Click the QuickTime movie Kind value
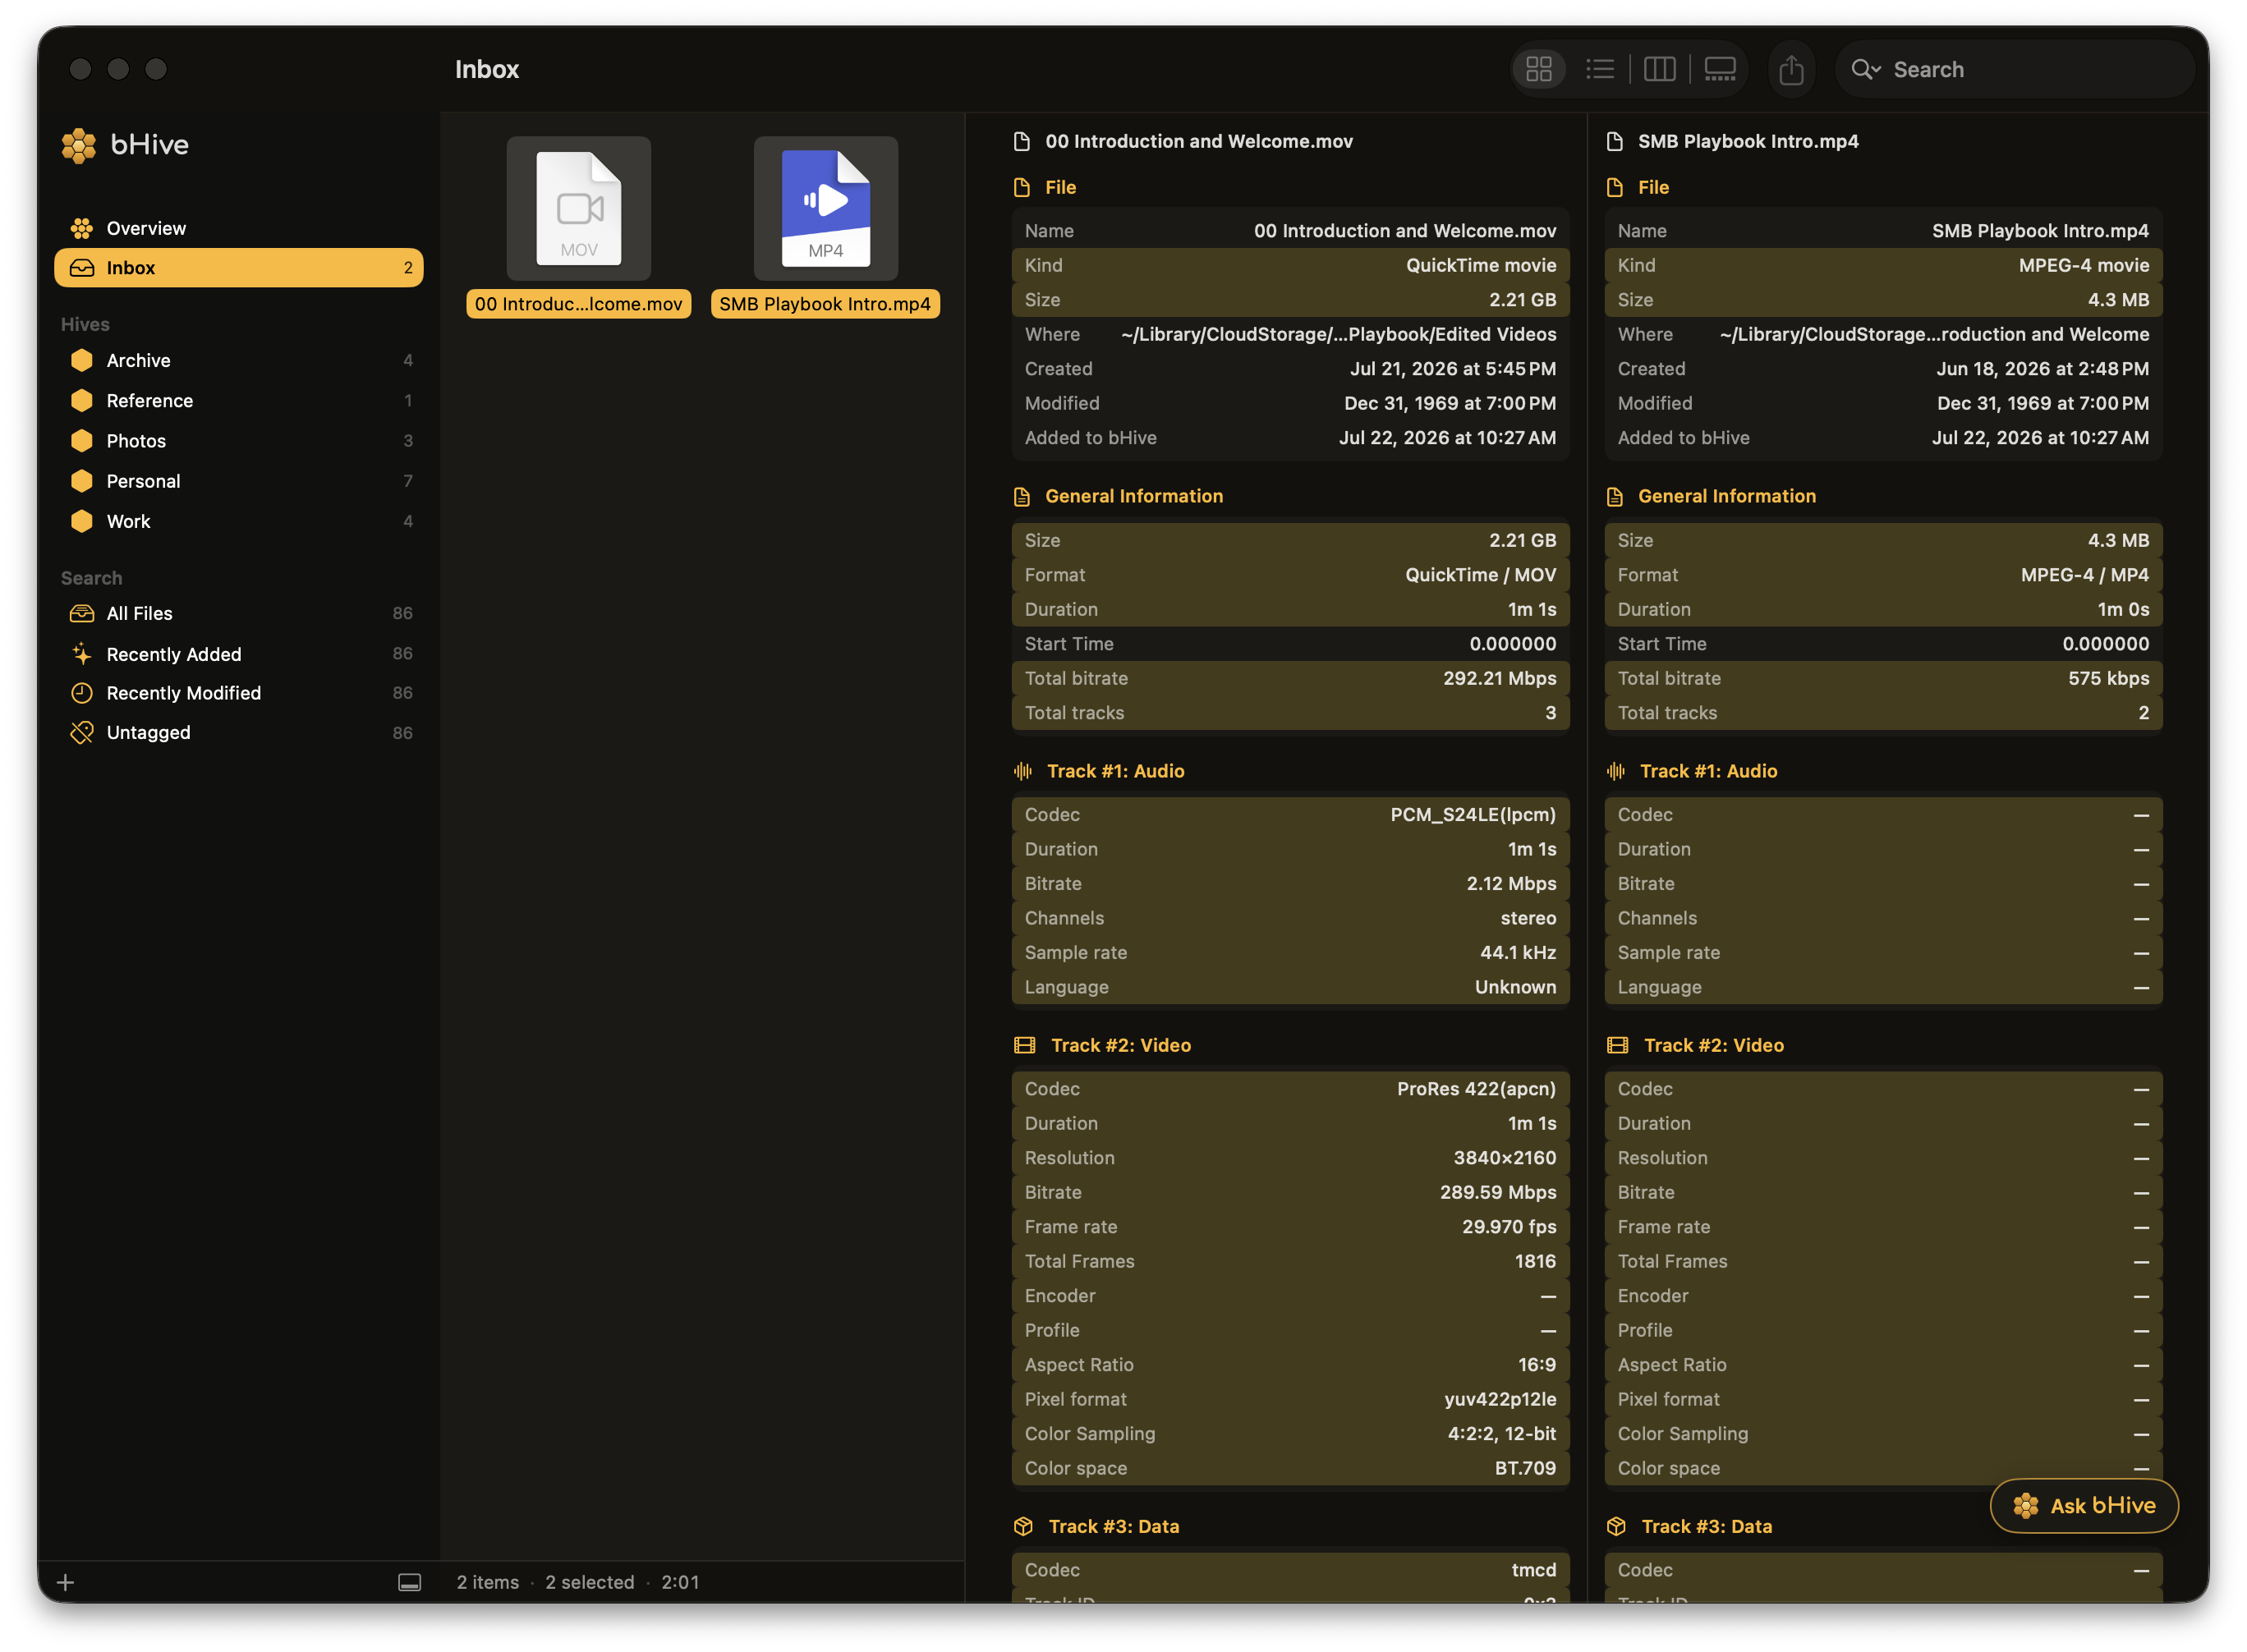 point(1481,265)
